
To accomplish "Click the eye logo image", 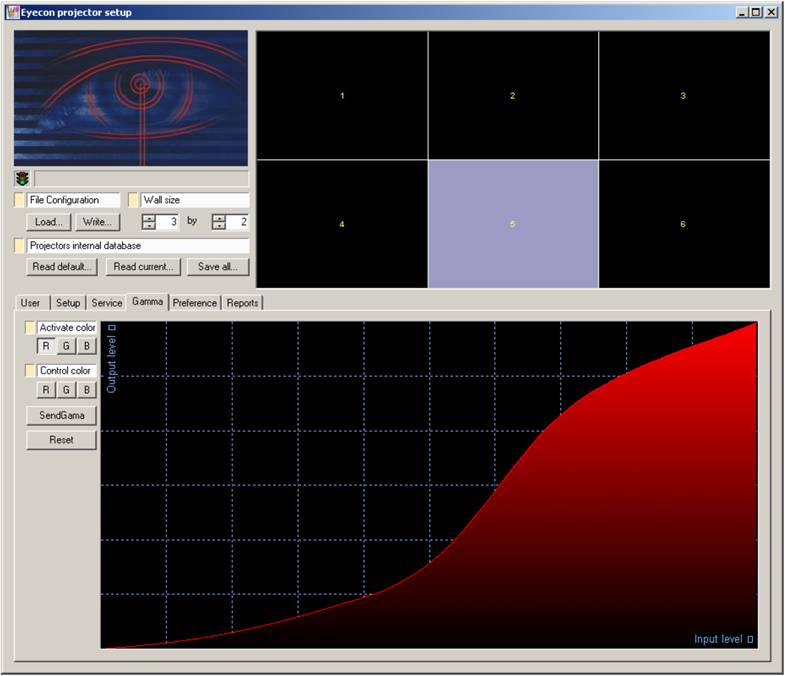I will pyautogui.click(x=131, y=98).
